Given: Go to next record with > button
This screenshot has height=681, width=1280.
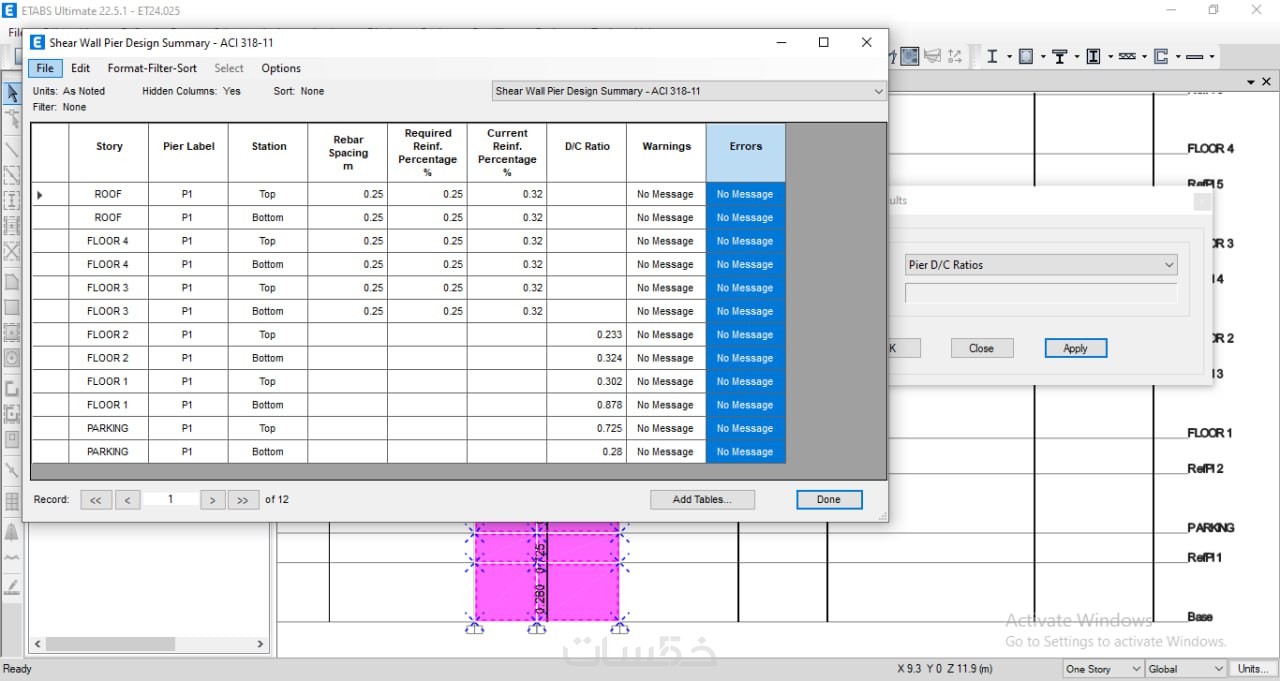Looking at the screenshot, I should (212, 500).
